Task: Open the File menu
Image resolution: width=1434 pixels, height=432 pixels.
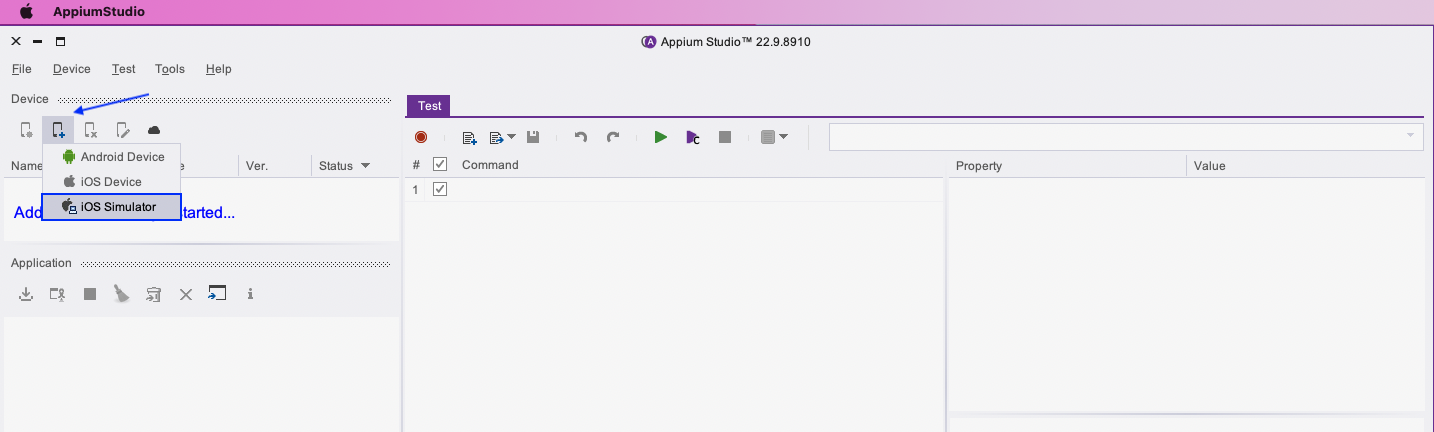Action: (22, 69)
